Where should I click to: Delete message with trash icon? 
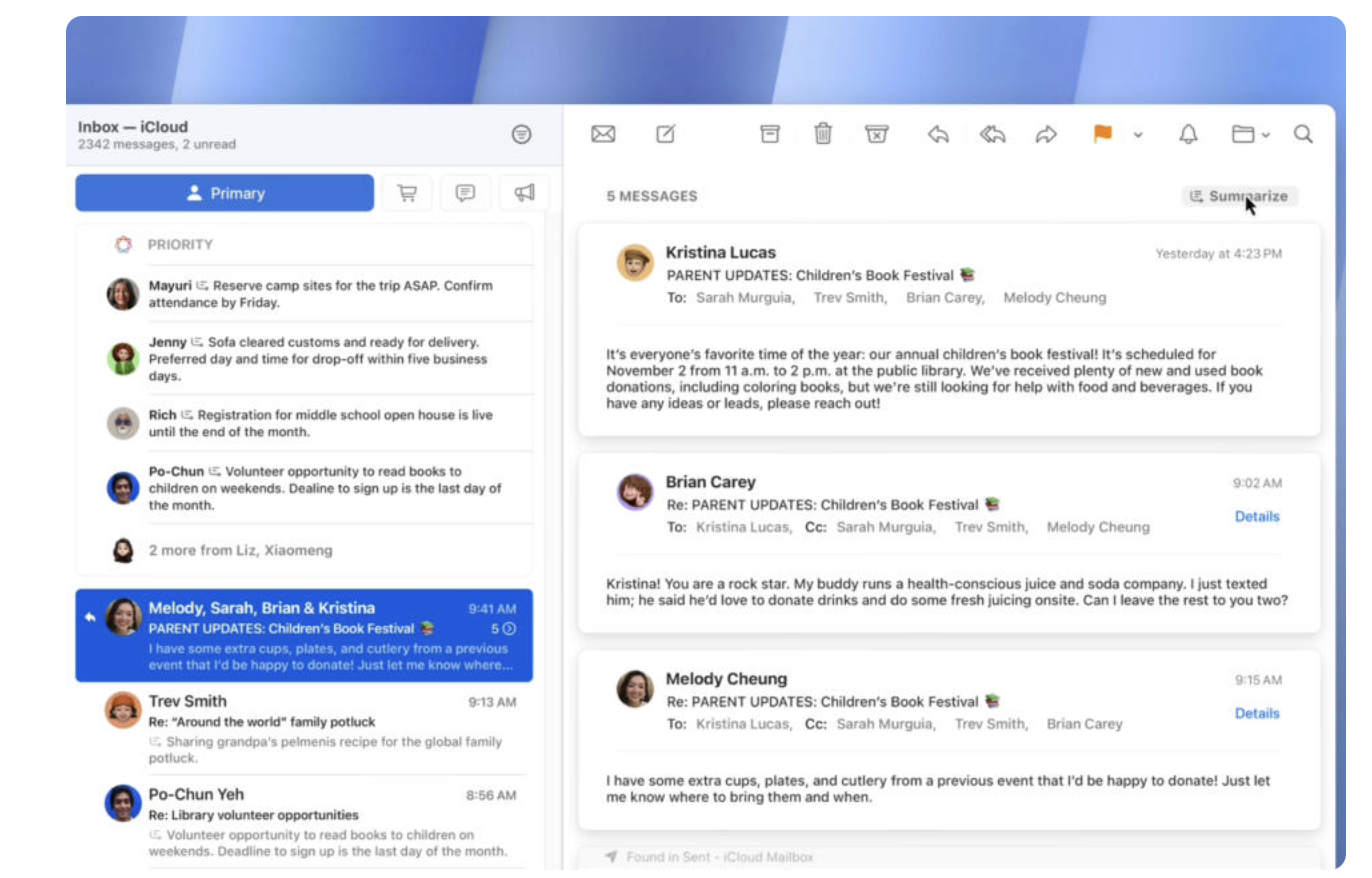click(822, 134)
